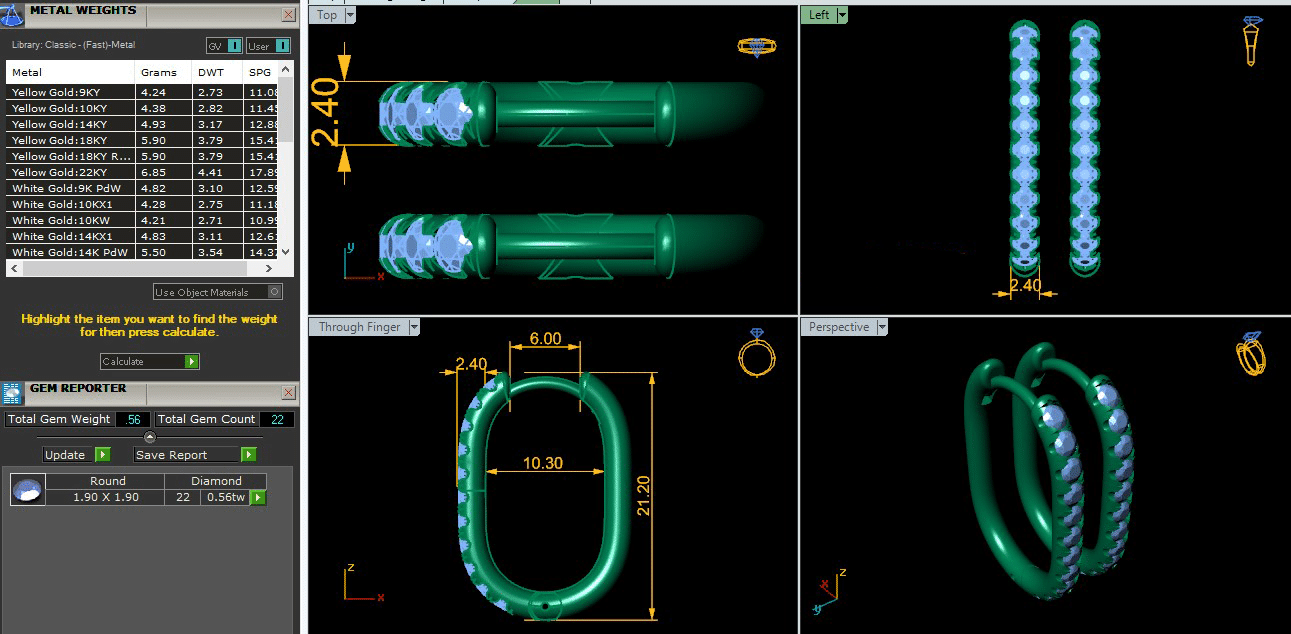Open the Through Finger viewport dropdown arrow
The height and width of the screenshot is (634, 1291).
coord(414,327)
